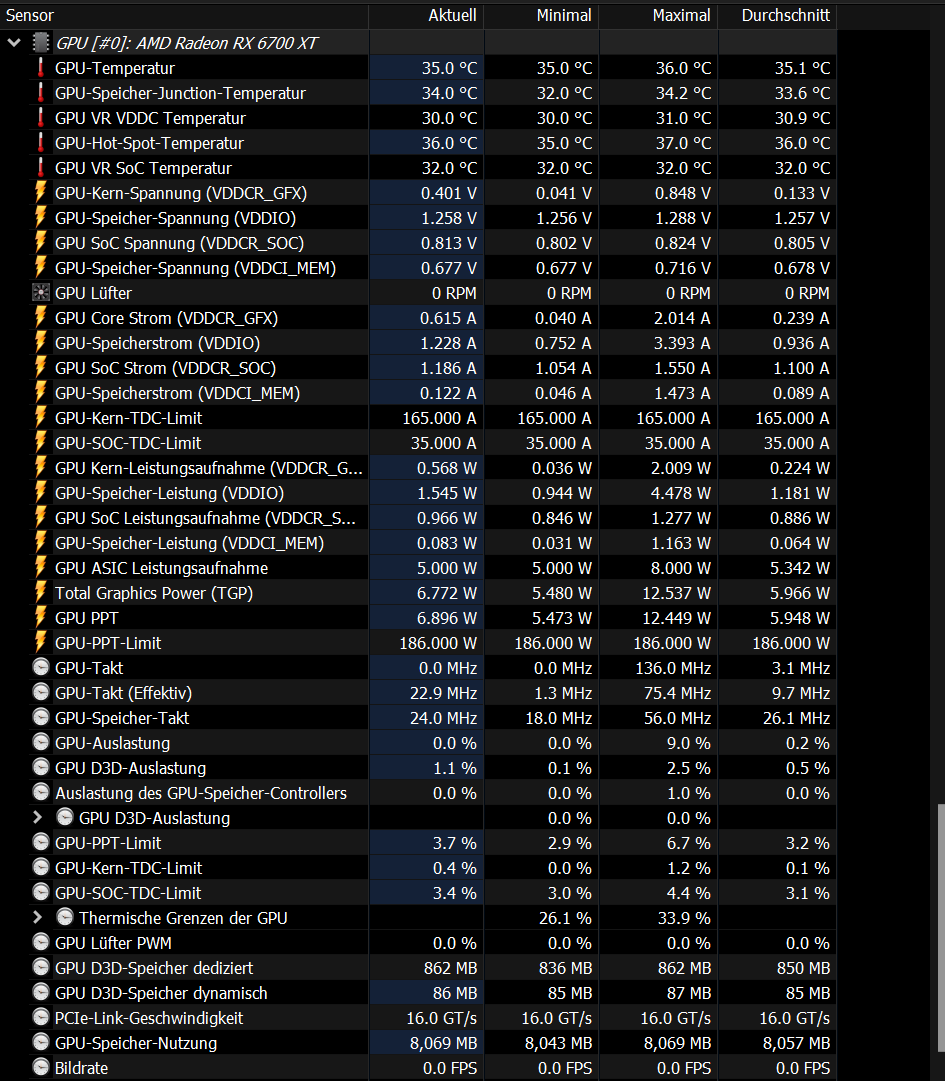Click current value 6.772 W of TGP
This screenshot has width=945, height=1081.
(x=447, y=593)
